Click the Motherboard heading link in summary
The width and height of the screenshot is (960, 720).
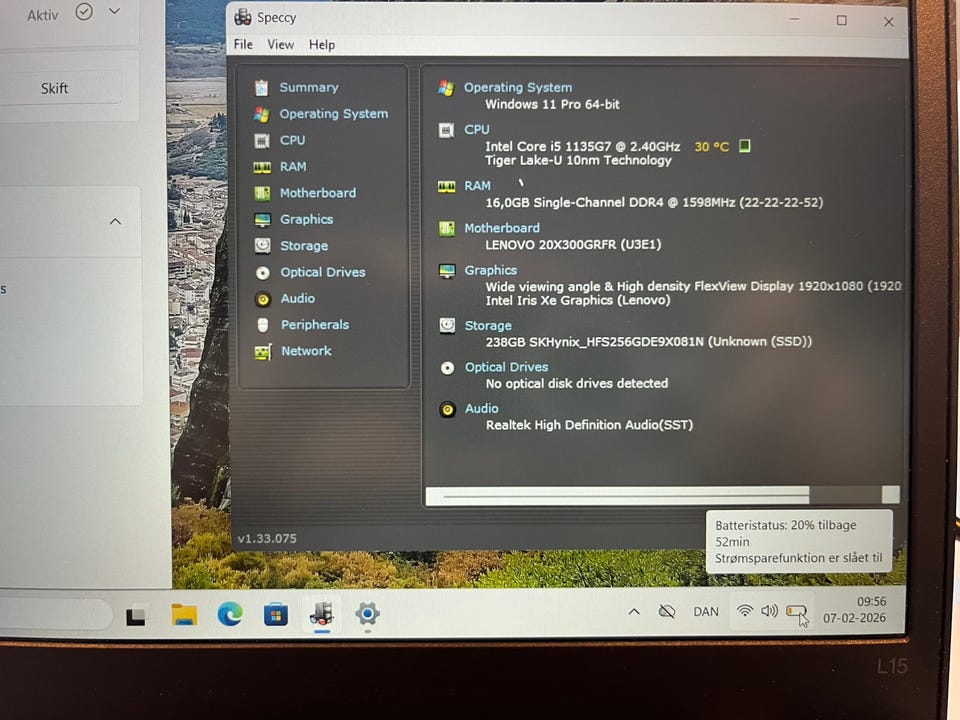click(x=502, y=228)
